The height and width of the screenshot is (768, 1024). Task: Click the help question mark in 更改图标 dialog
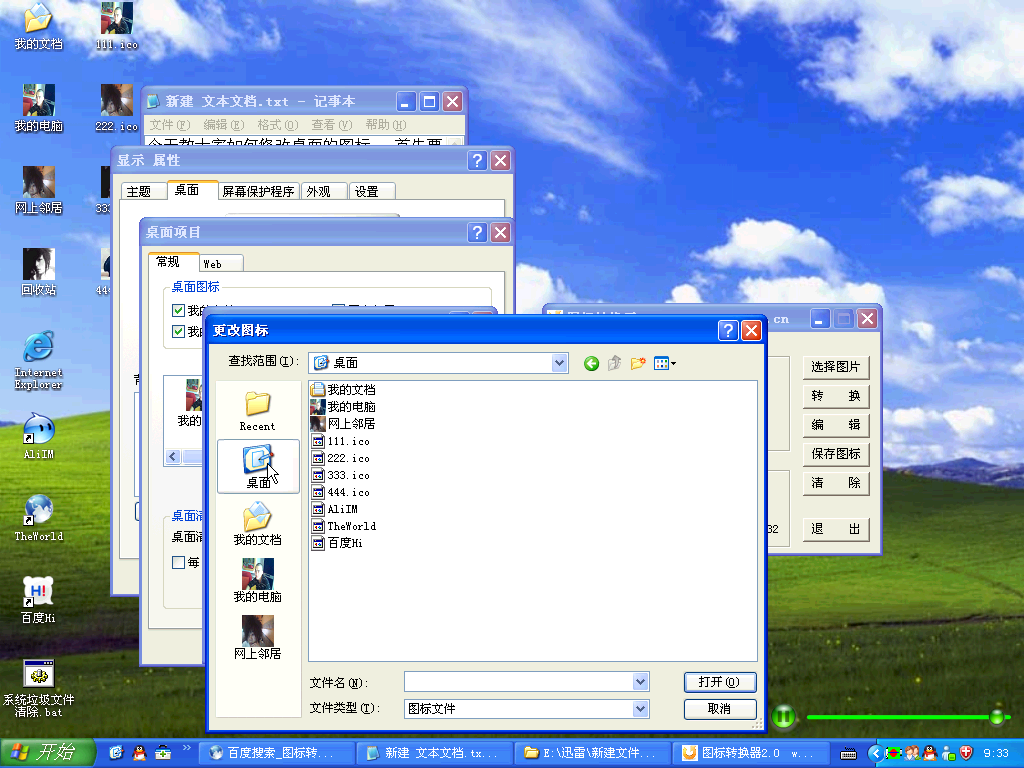coord(728,330)
